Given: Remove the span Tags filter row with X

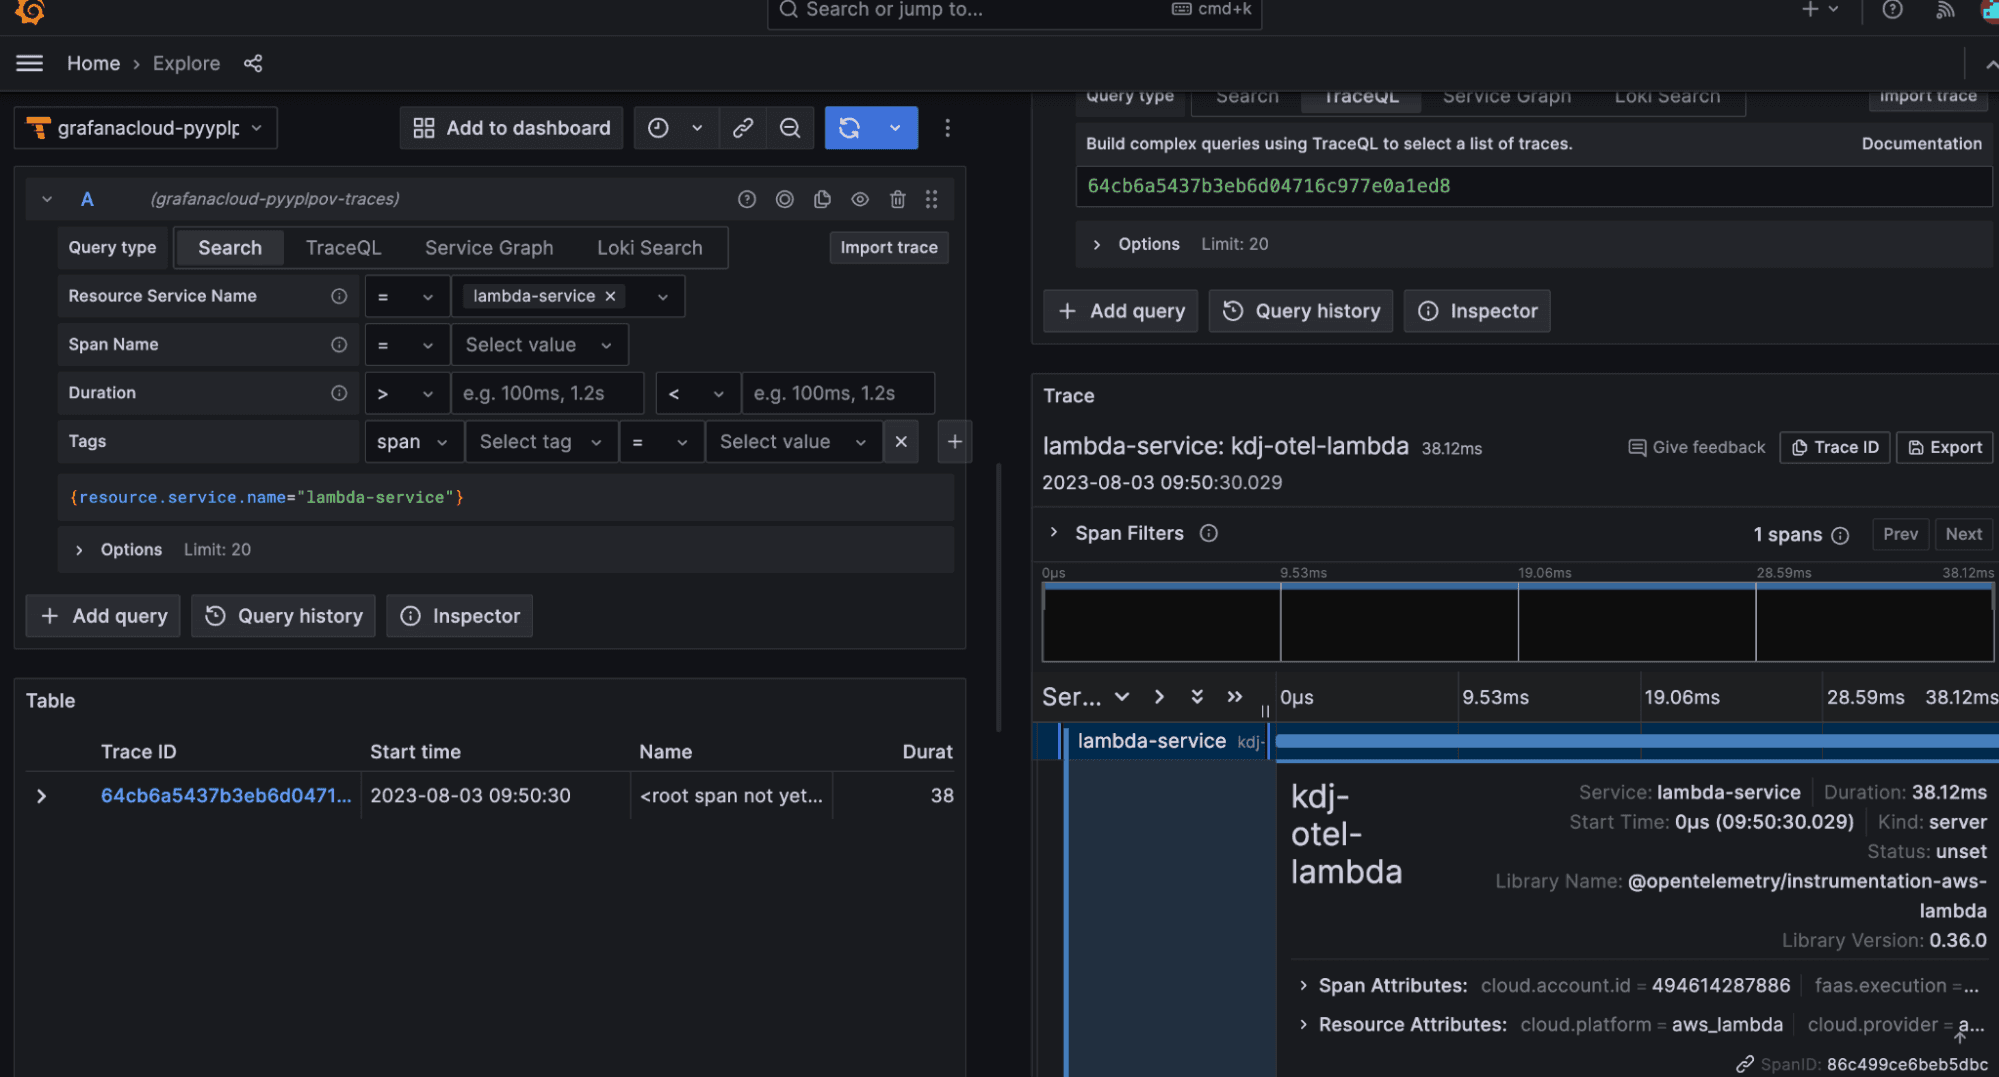Looking at the screenshot, I should point(900,441).
